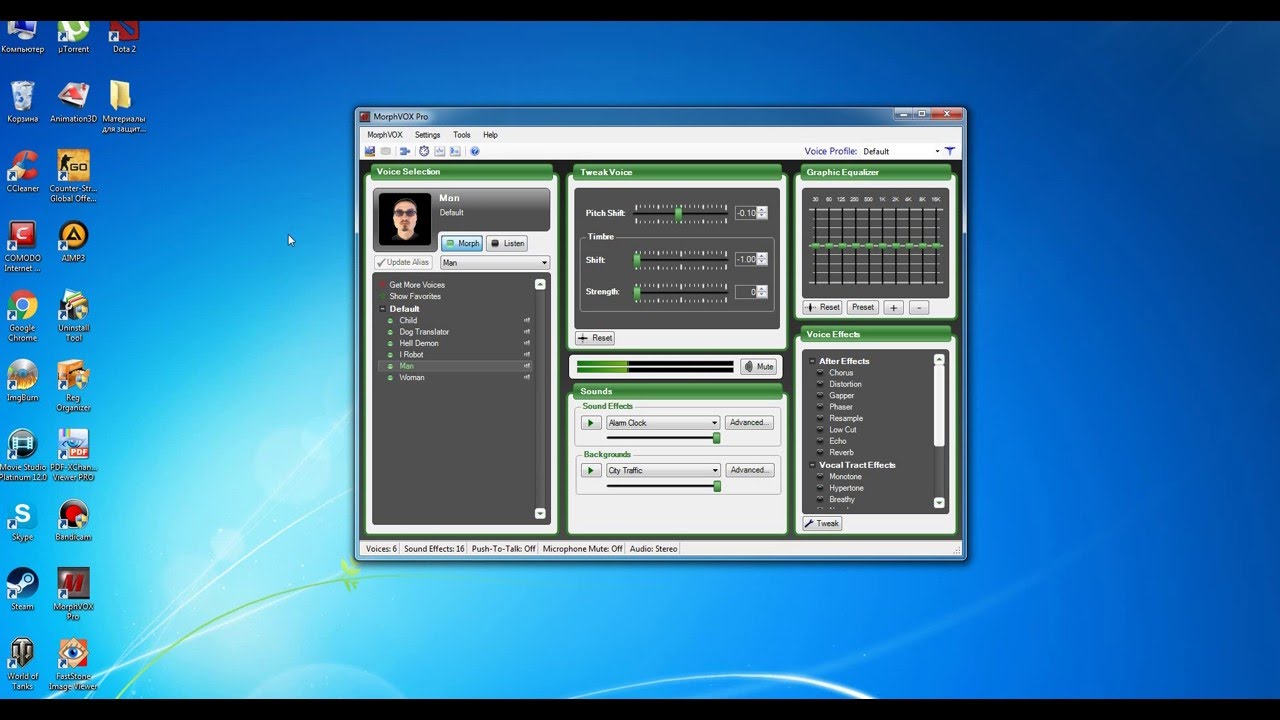The width and height of the screenshot is (1280, 720).
Task: Select the Animation3D desktop icon
Action: pos(73,101)
